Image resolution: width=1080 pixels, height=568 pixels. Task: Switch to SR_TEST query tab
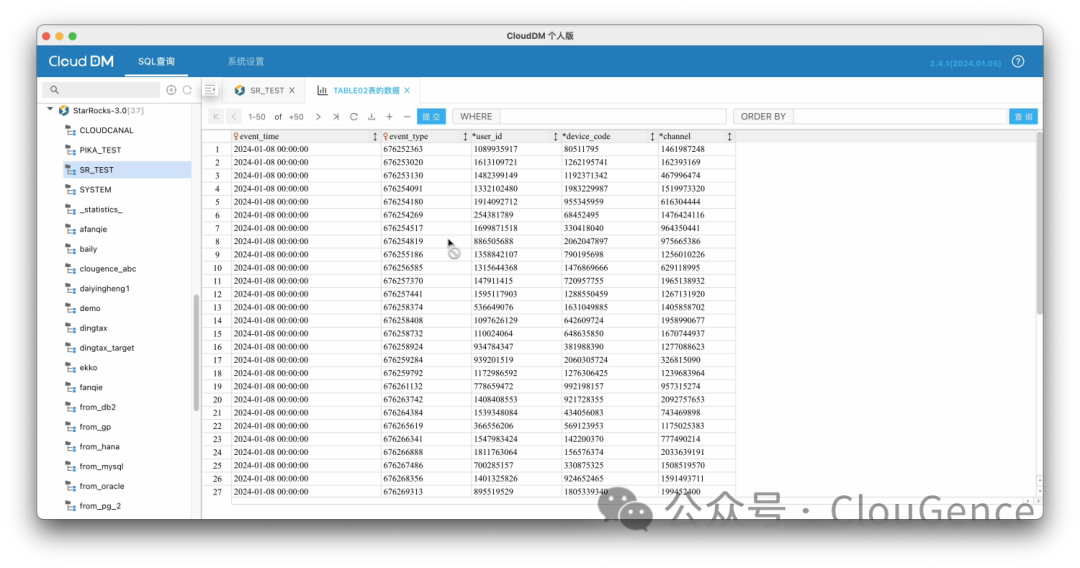[267, 90]
